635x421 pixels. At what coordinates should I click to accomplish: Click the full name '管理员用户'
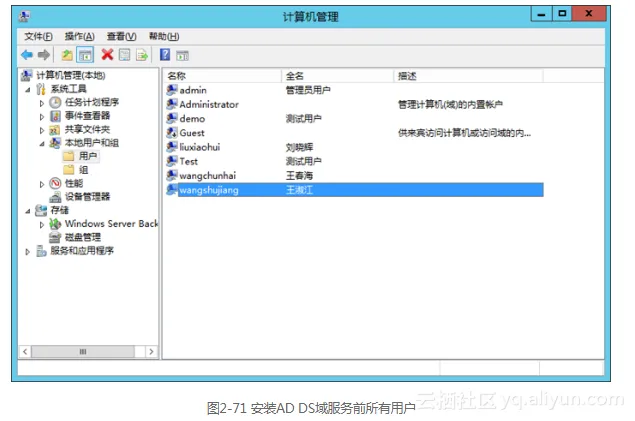point(308,90)
